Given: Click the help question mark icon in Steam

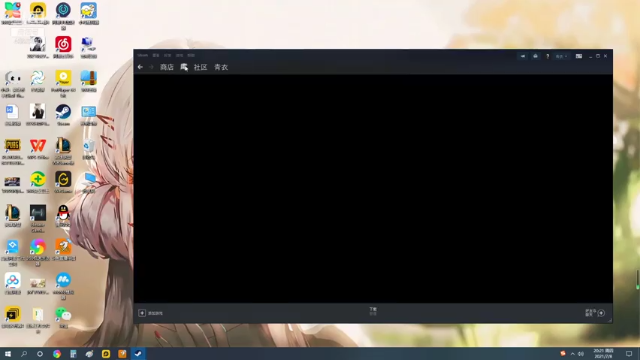Looking at the screenshot, I should click(547, 56).
